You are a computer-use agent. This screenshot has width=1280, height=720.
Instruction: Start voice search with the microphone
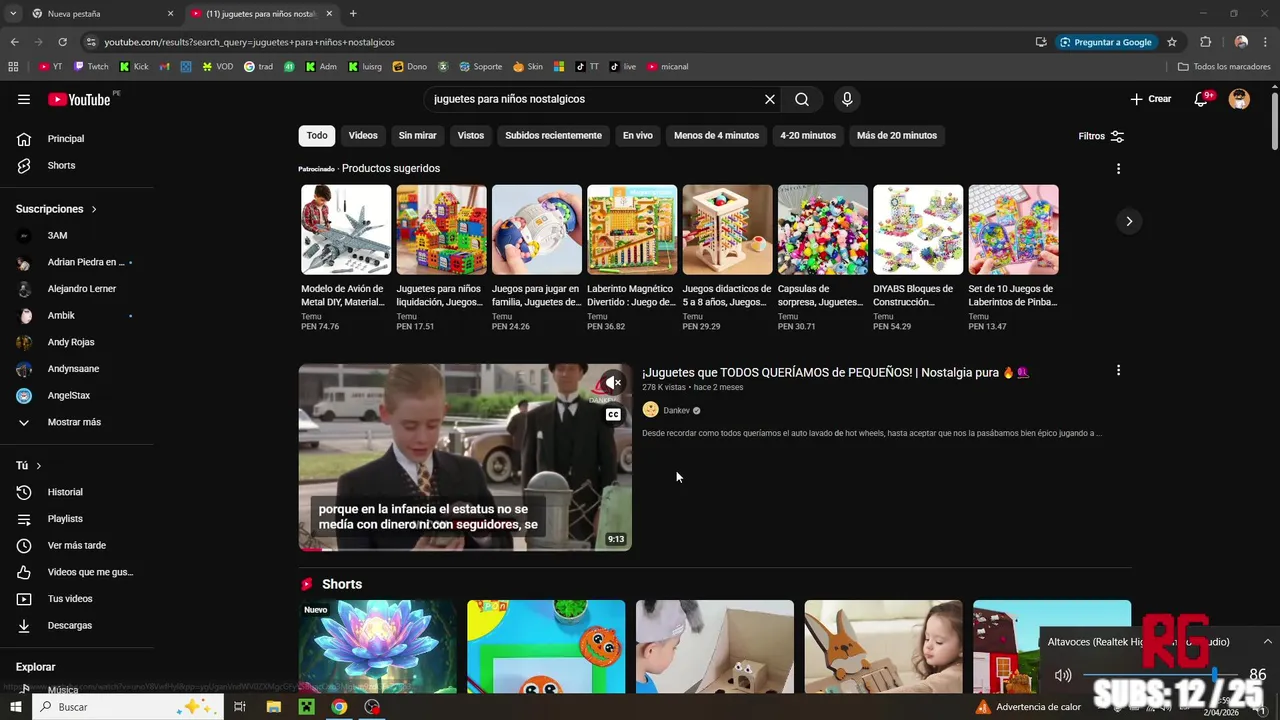click(x=847, y=99)
